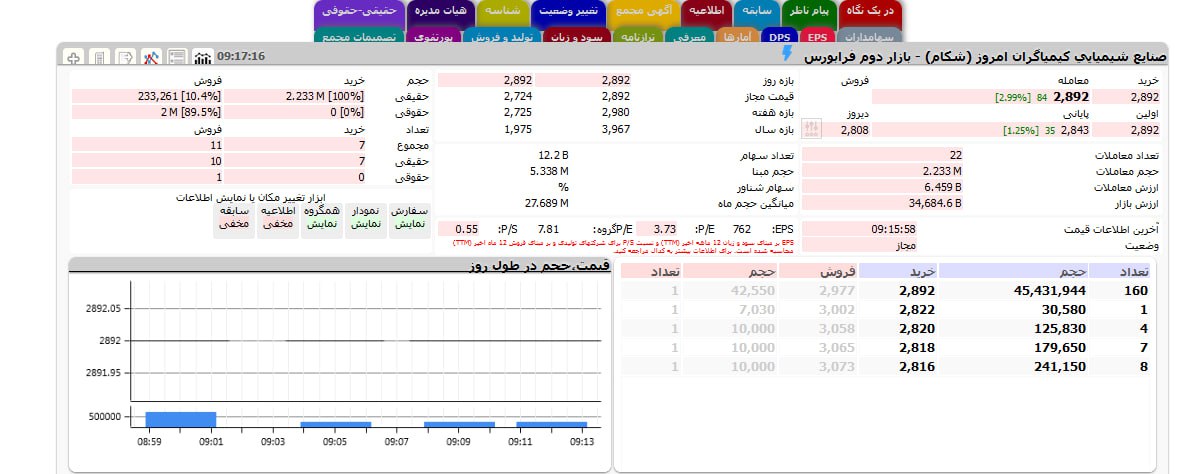Open the پورتفوی tab
The height and width of the screenshot is (474, 1190).
click(x=434, y=36)
